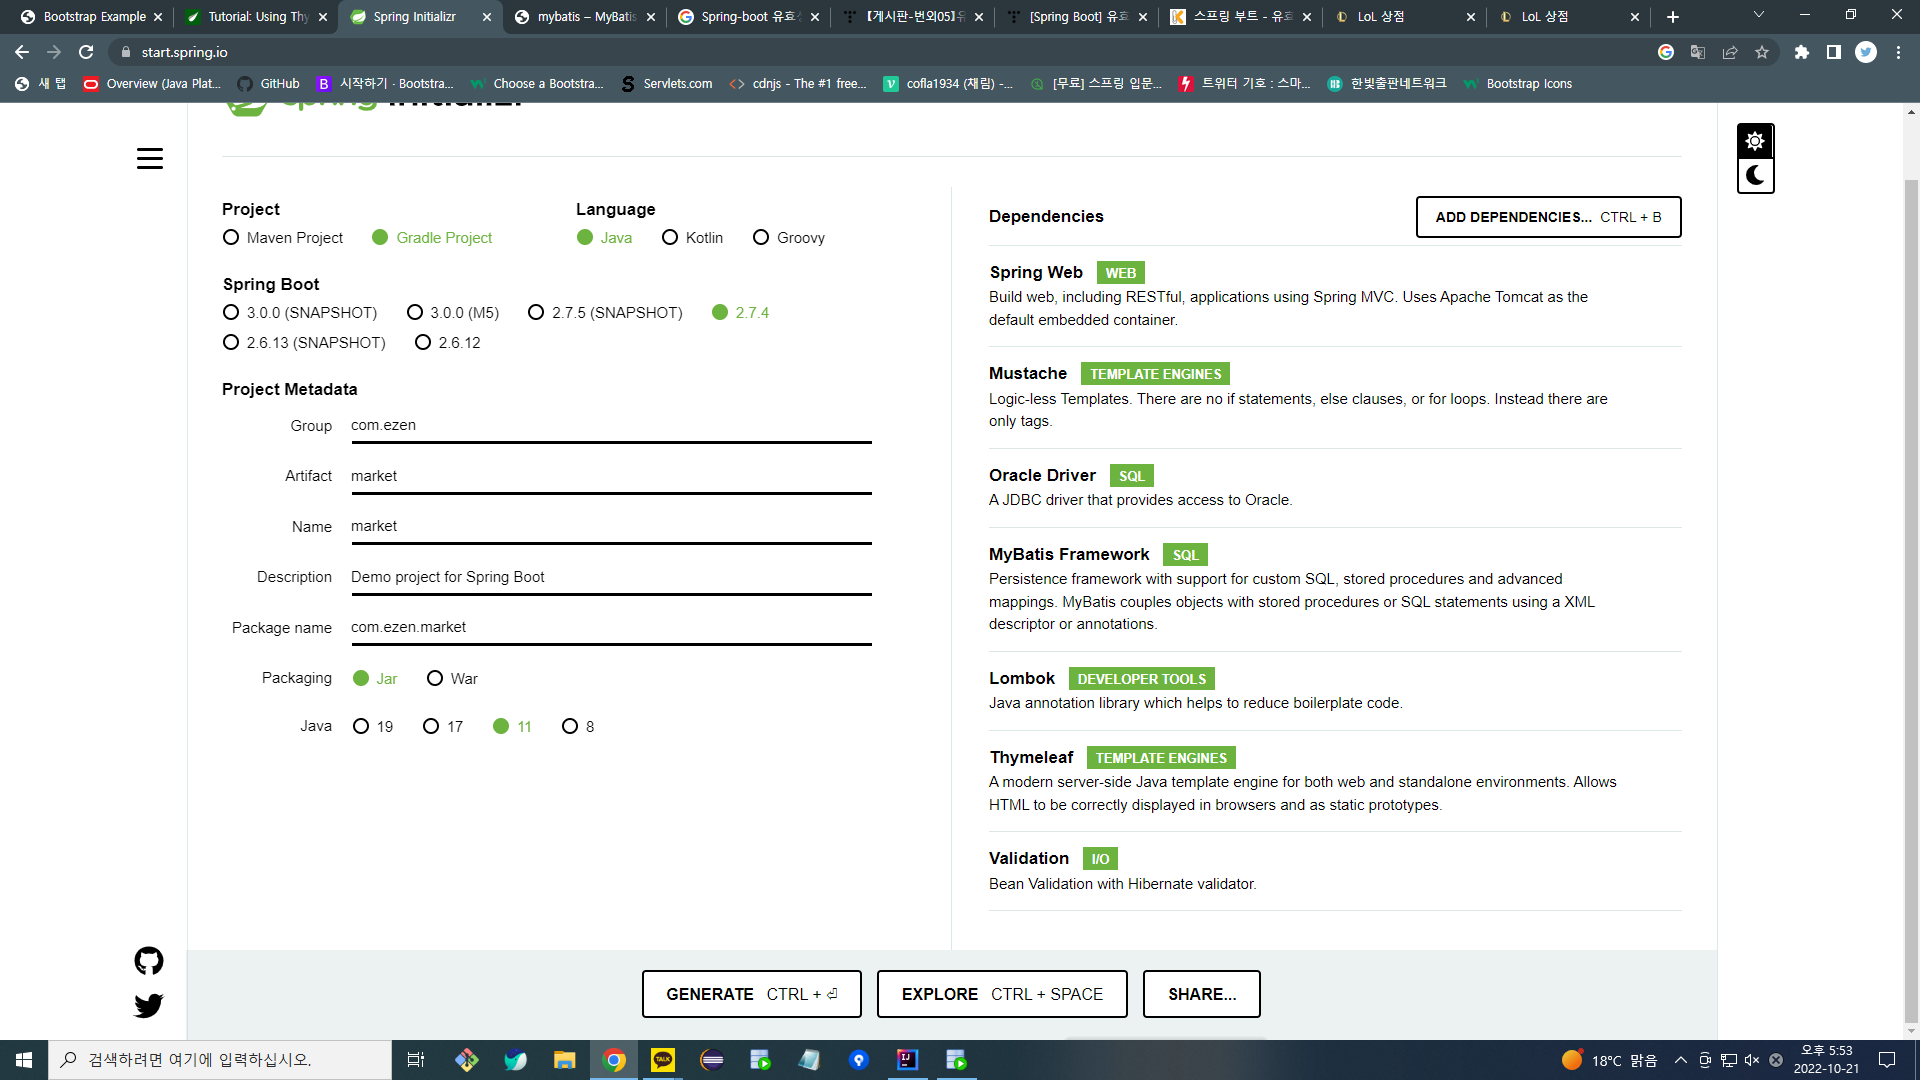Open the Bootstrap Icons bookmark
1920x1080 pixels.
(1518, 84)
